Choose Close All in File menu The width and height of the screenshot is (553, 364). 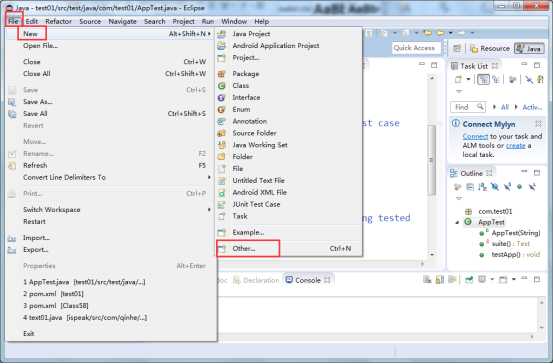click(111, 74)
